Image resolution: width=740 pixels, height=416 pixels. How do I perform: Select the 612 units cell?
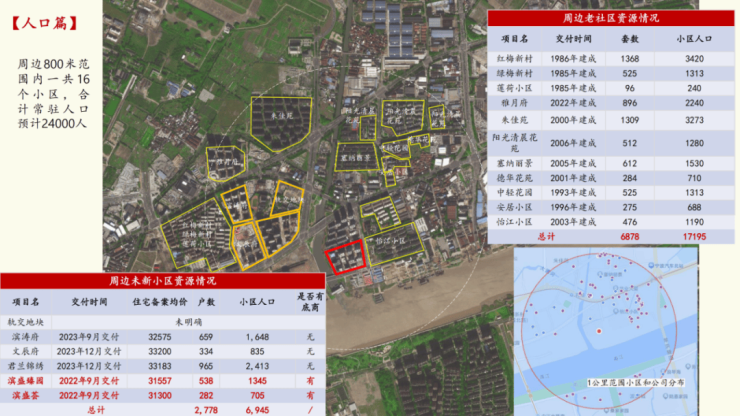click(630, 163)
